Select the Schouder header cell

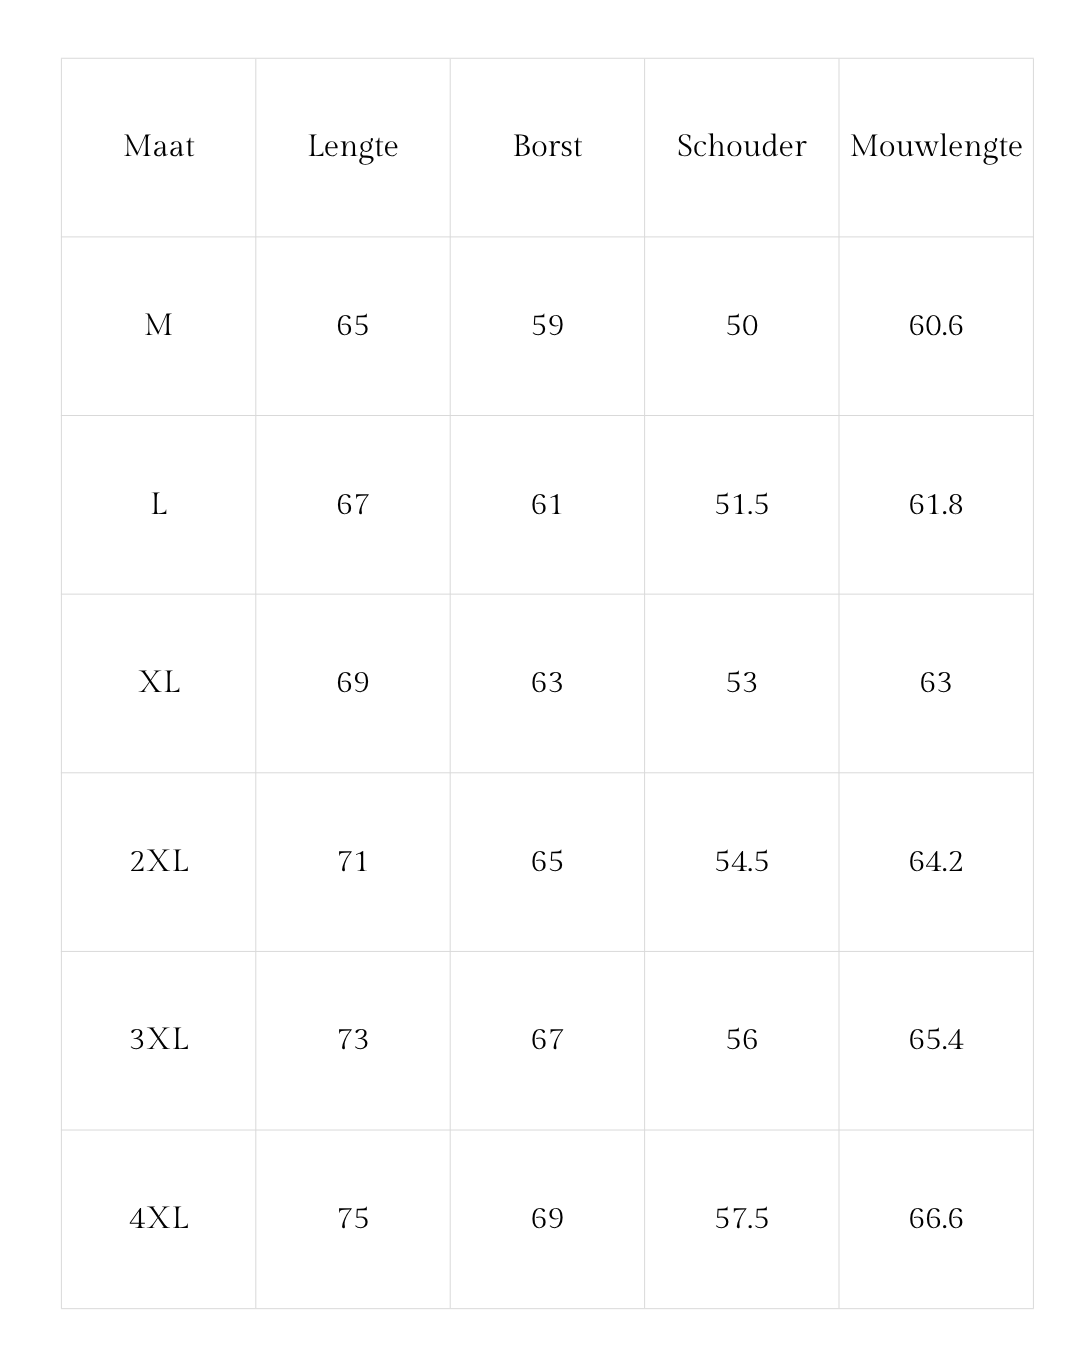tap(741, 147)
